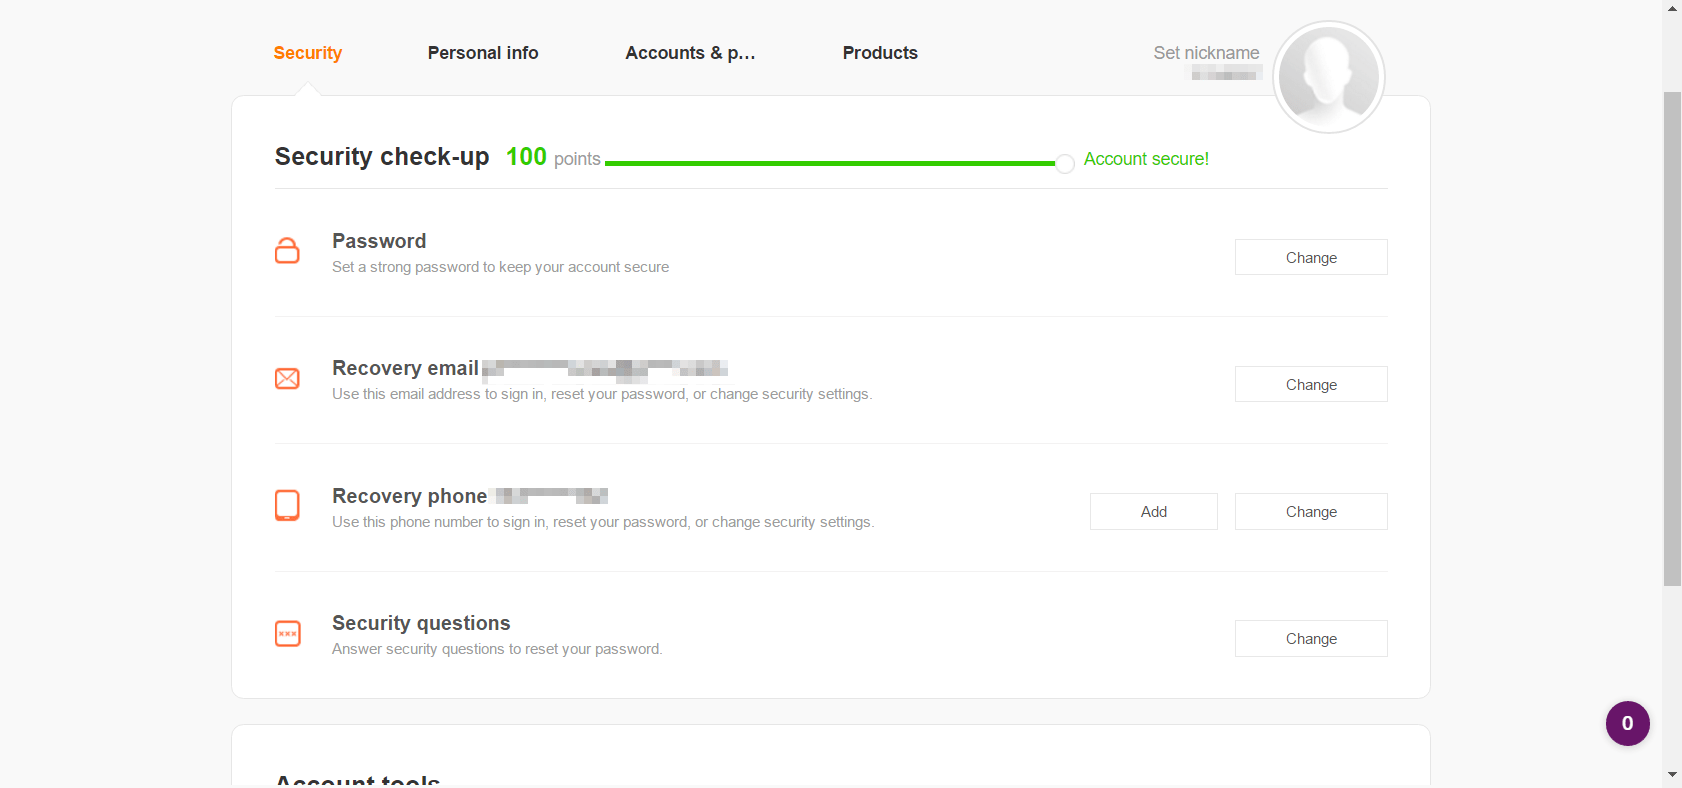Click Change for Recovery phone

pyautogui.click(x=1311, y=511)
